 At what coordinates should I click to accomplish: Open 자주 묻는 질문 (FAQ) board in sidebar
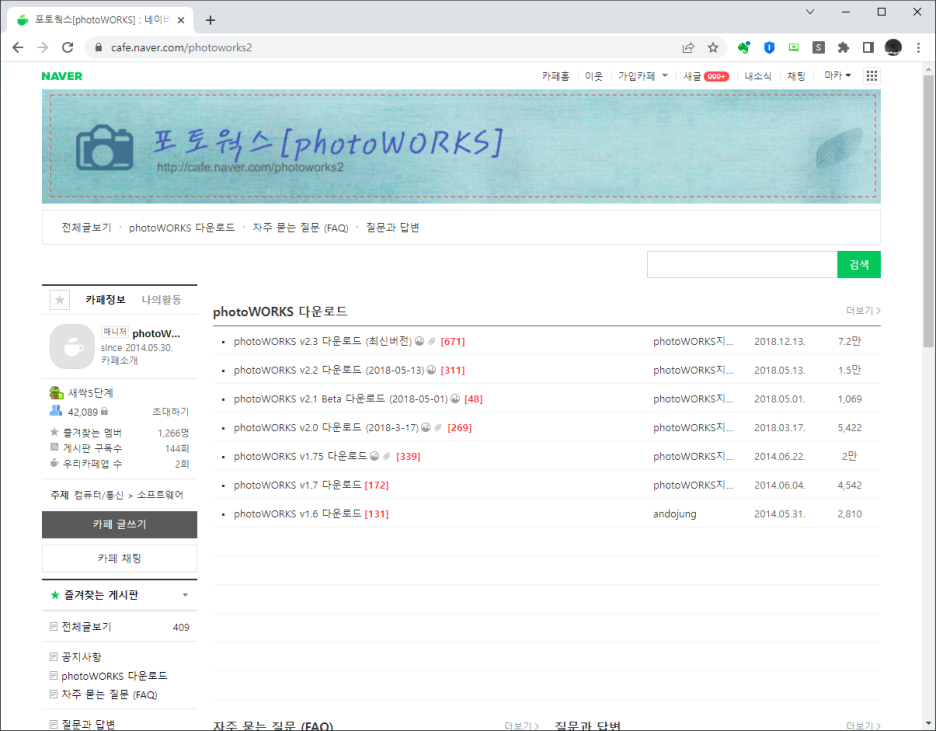(109, 695)
